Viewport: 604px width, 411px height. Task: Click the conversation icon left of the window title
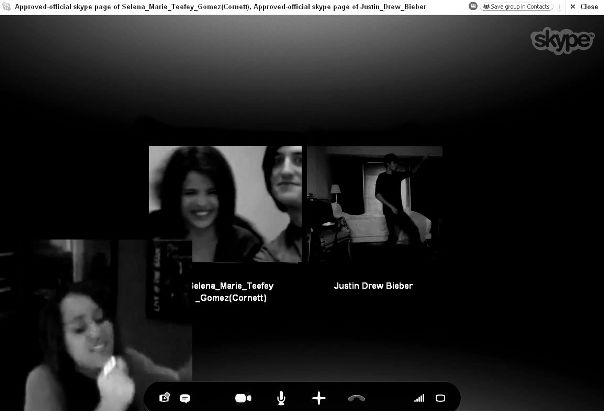tap(7, 7)
